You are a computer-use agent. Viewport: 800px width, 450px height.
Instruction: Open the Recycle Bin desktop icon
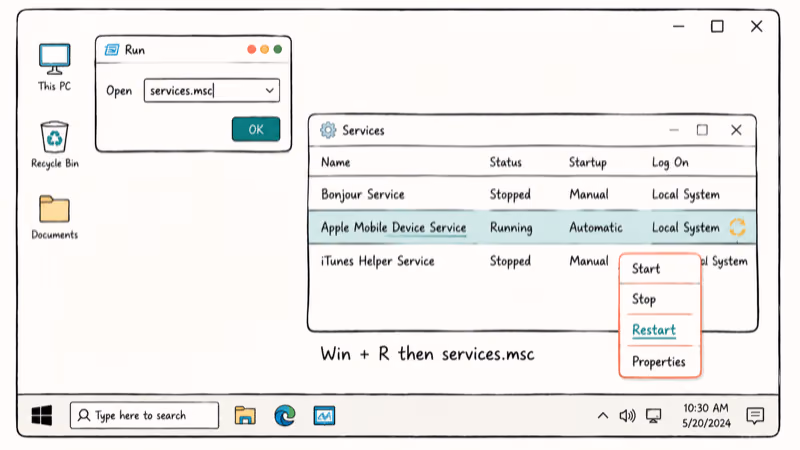[55, 144]
